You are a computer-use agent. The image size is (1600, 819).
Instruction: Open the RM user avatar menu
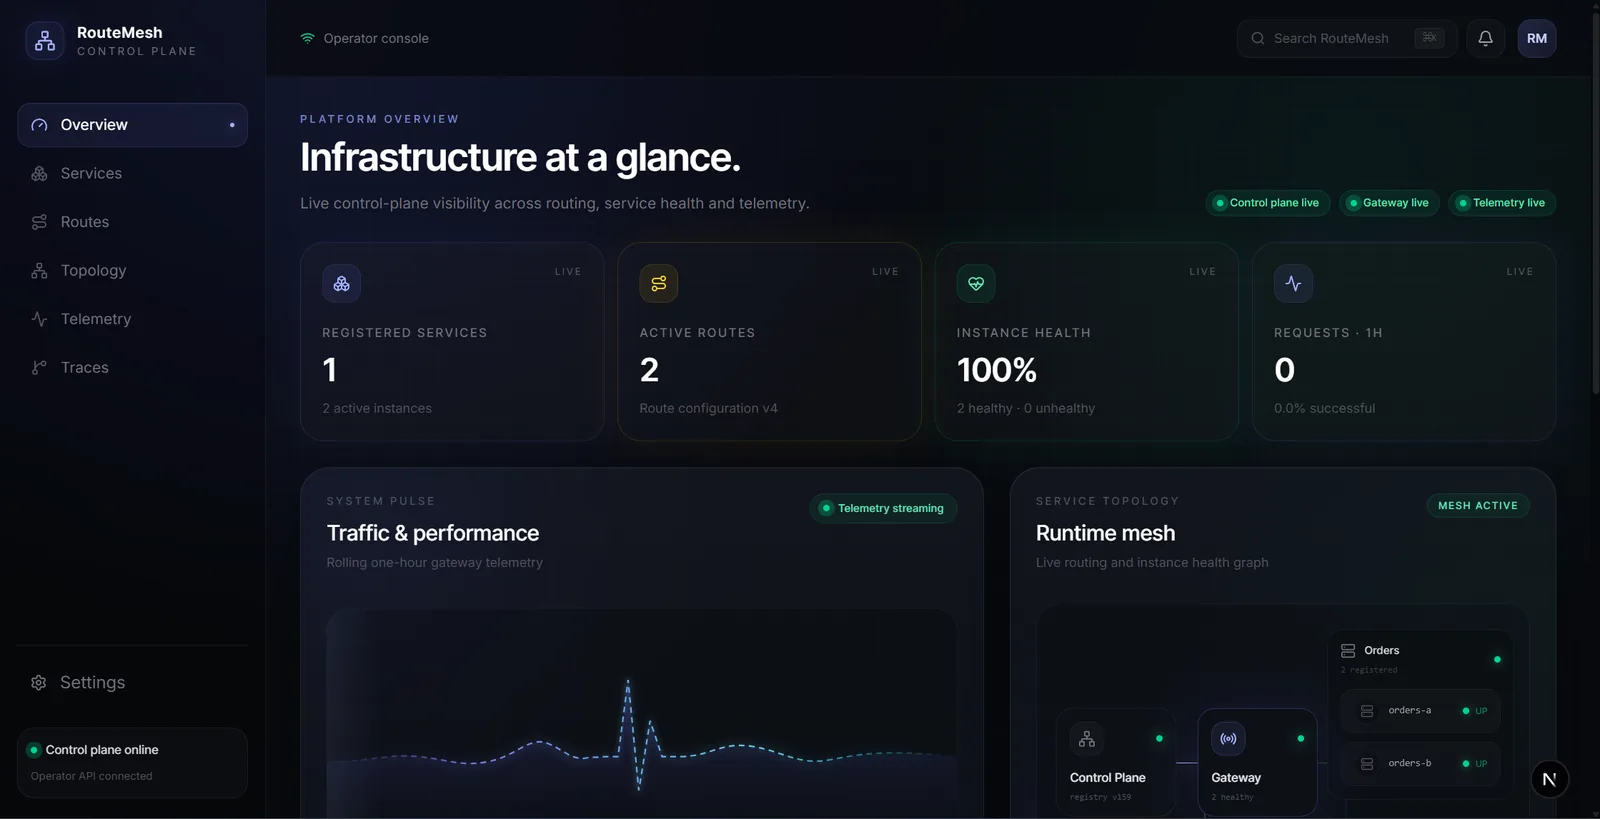click(1537, 38)
